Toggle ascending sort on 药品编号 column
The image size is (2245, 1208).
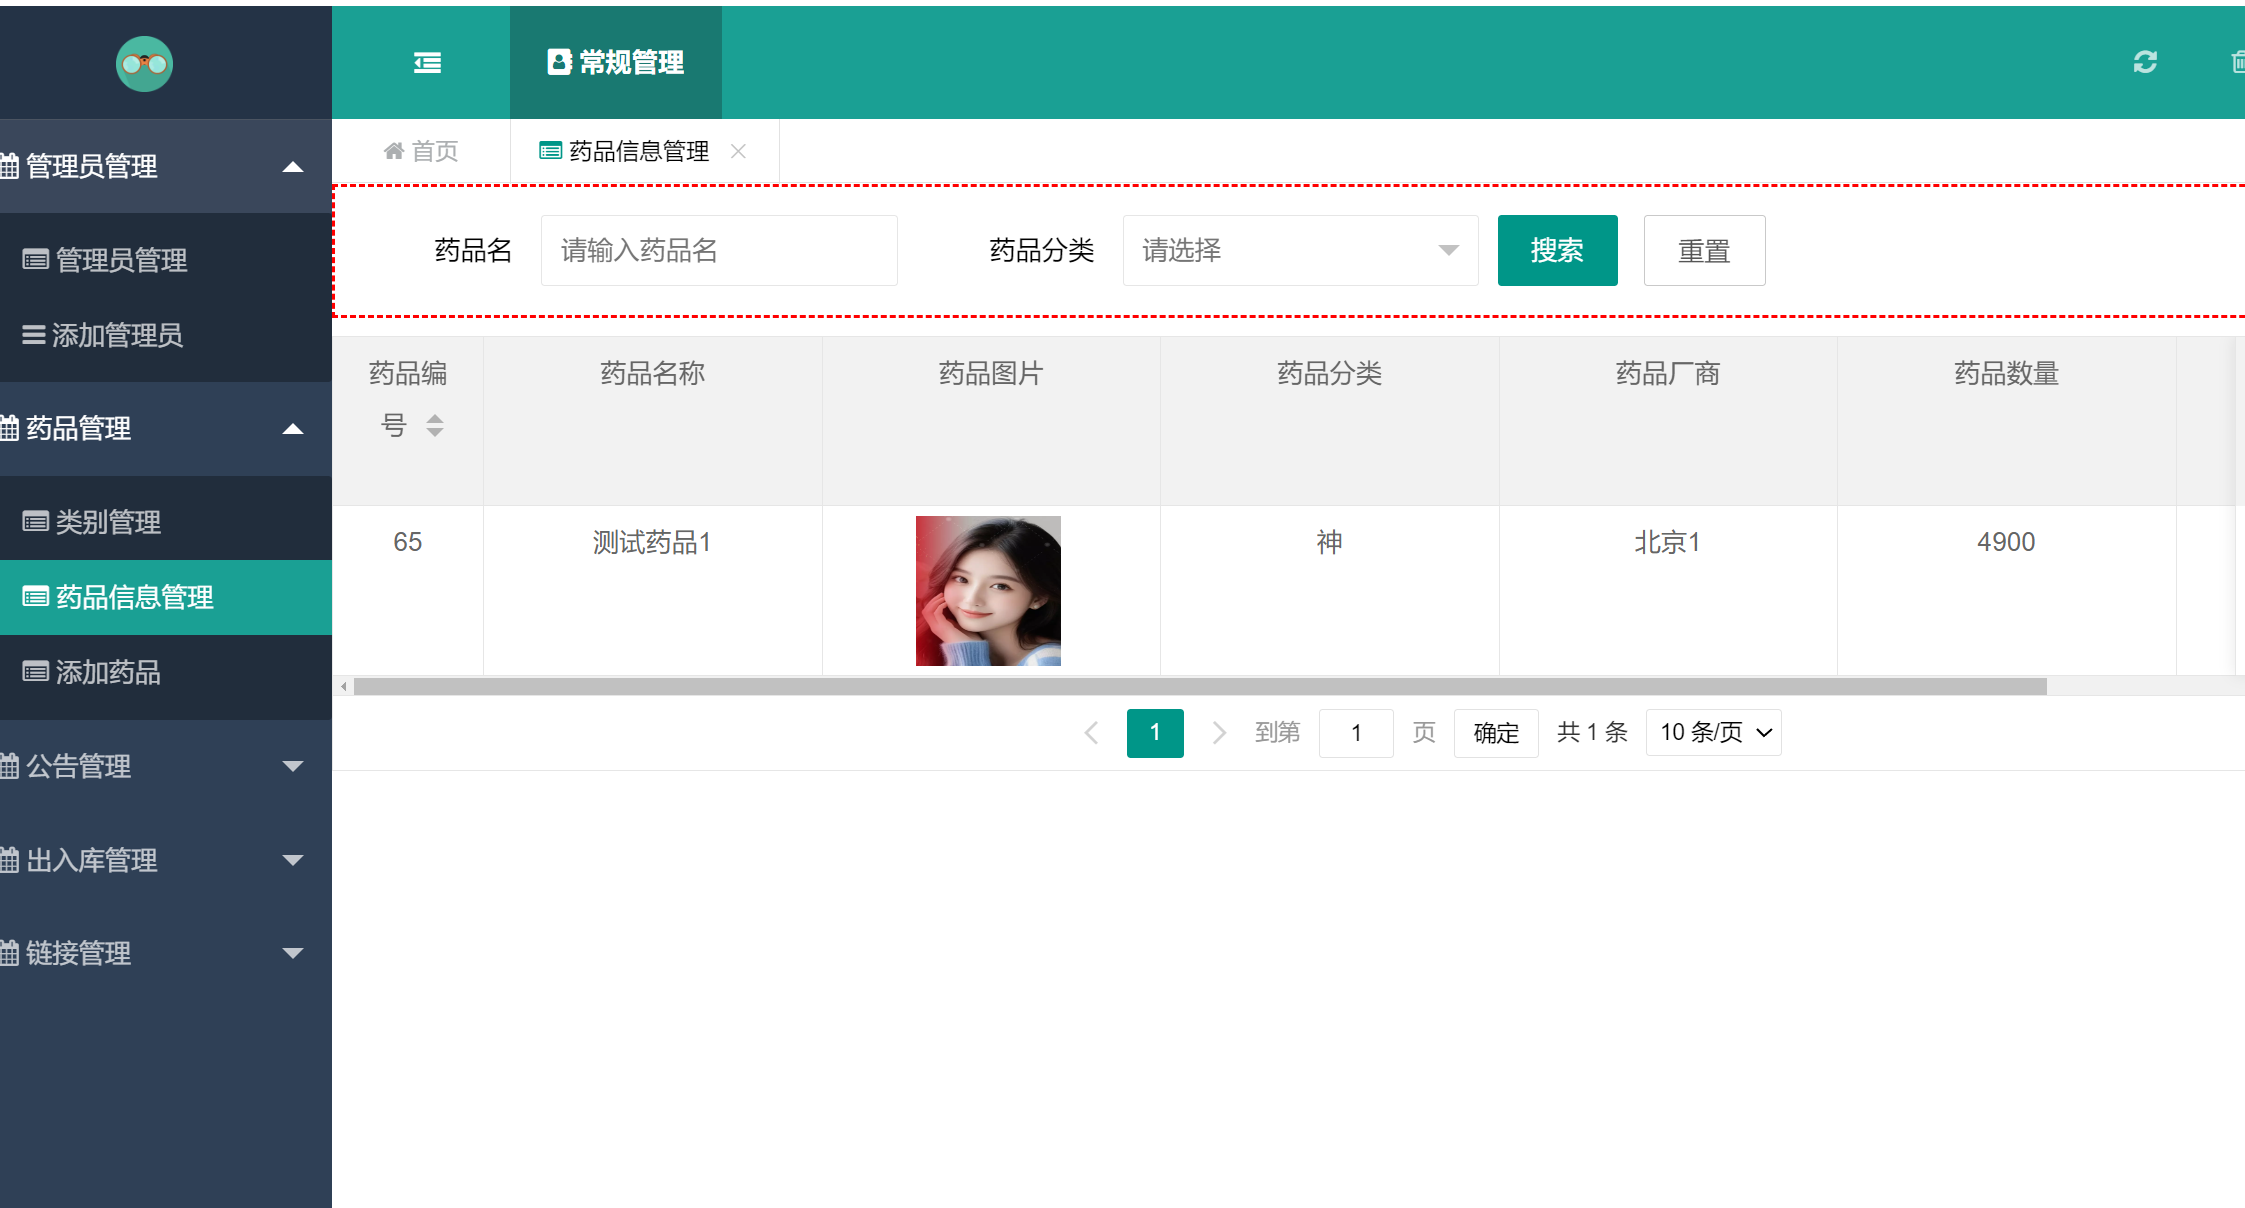click(x=436, y=419)
